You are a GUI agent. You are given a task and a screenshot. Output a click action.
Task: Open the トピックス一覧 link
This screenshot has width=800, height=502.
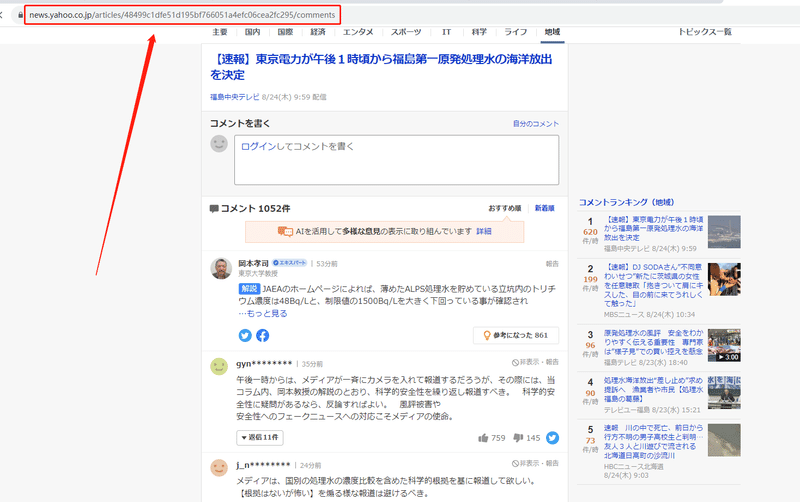coord(705,32)
